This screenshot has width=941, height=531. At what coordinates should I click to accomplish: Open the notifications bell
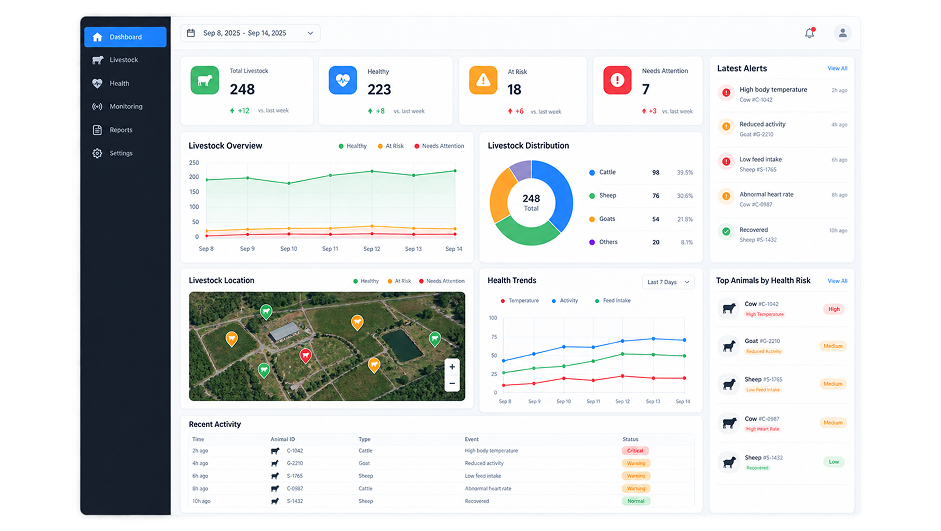pyautogui.click(x=810, y=33)
